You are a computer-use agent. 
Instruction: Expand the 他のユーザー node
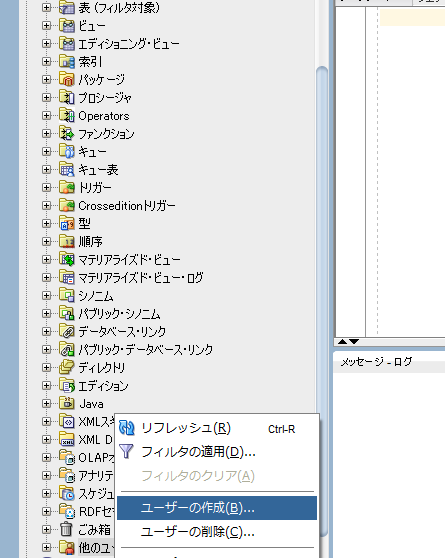coord(46,547)
